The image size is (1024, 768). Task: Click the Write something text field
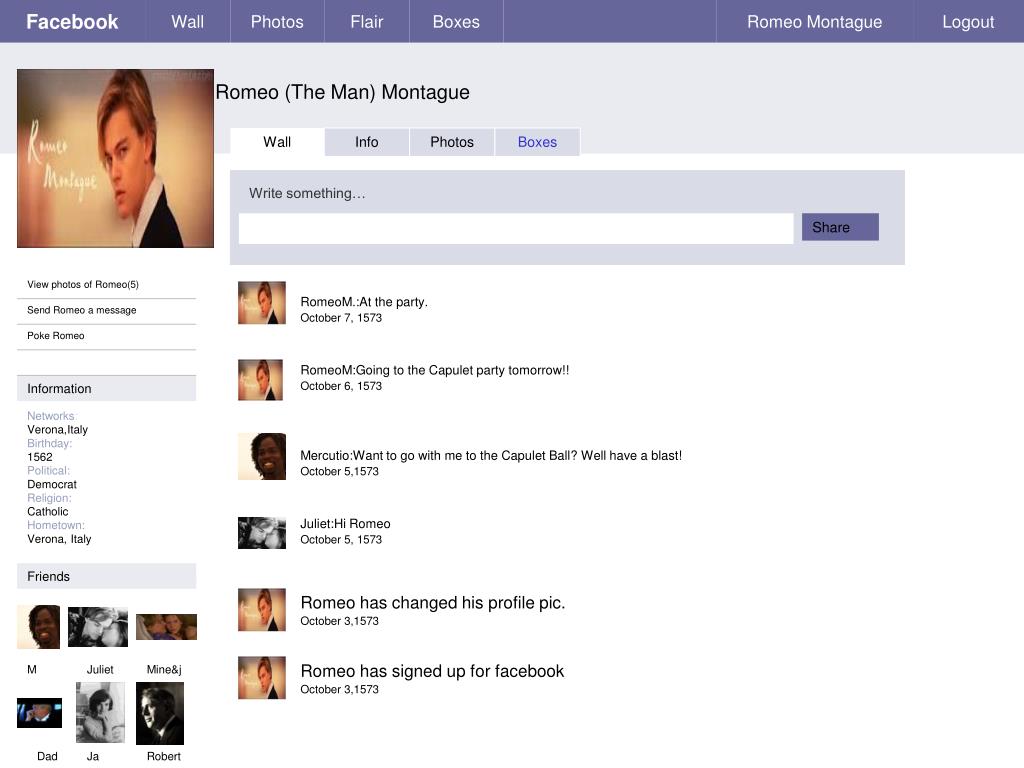[x=516, y=228]
